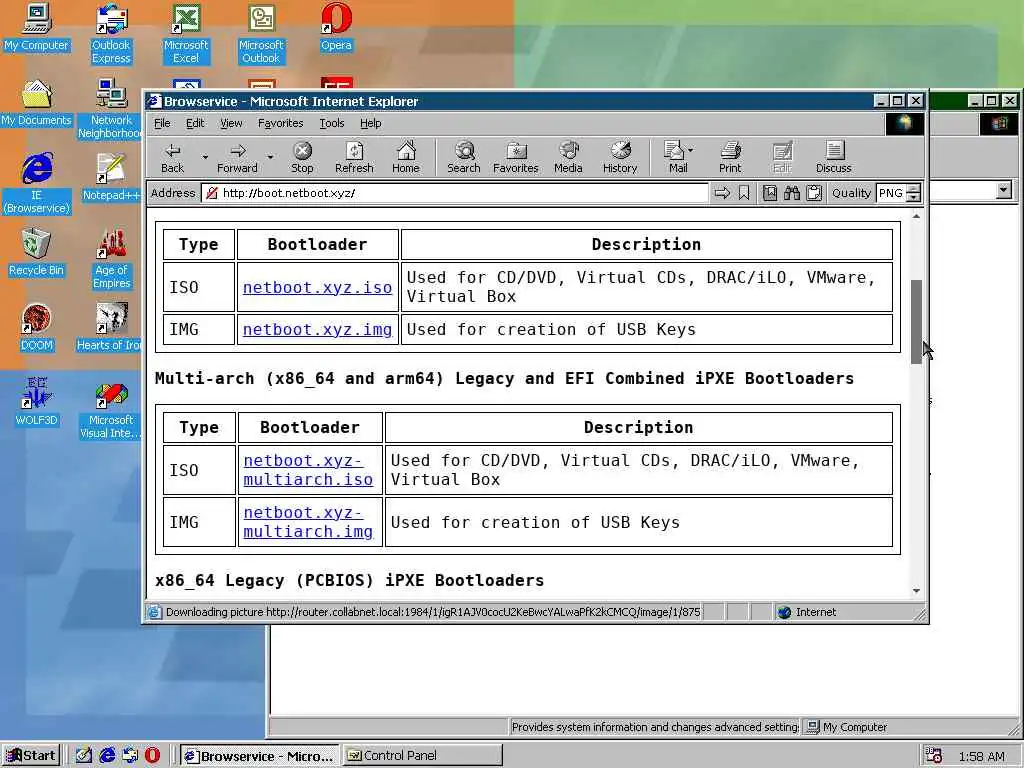Click the Outlook Express quick launch icon
Viewport: 1024px width, 768px height.
point(130,756)
